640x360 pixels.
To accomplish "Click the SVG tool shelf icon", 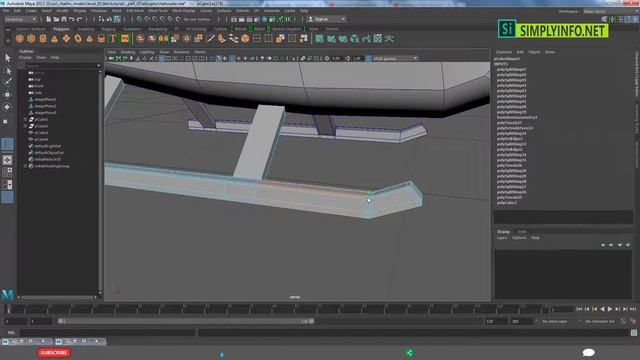I will (125, 39).
